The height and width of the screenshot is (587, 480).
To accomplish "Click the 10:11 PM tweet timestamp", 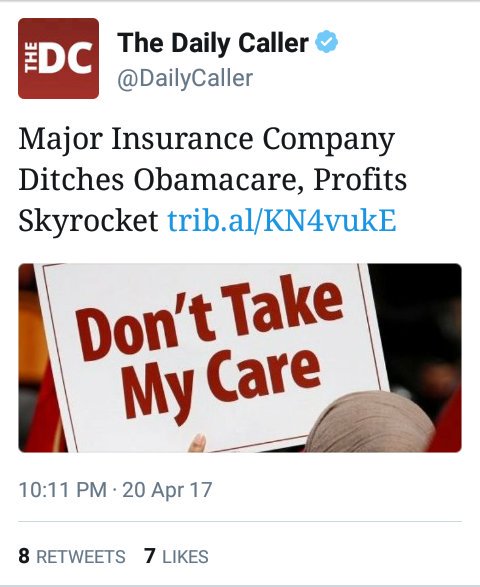I will tap(63, 490).
